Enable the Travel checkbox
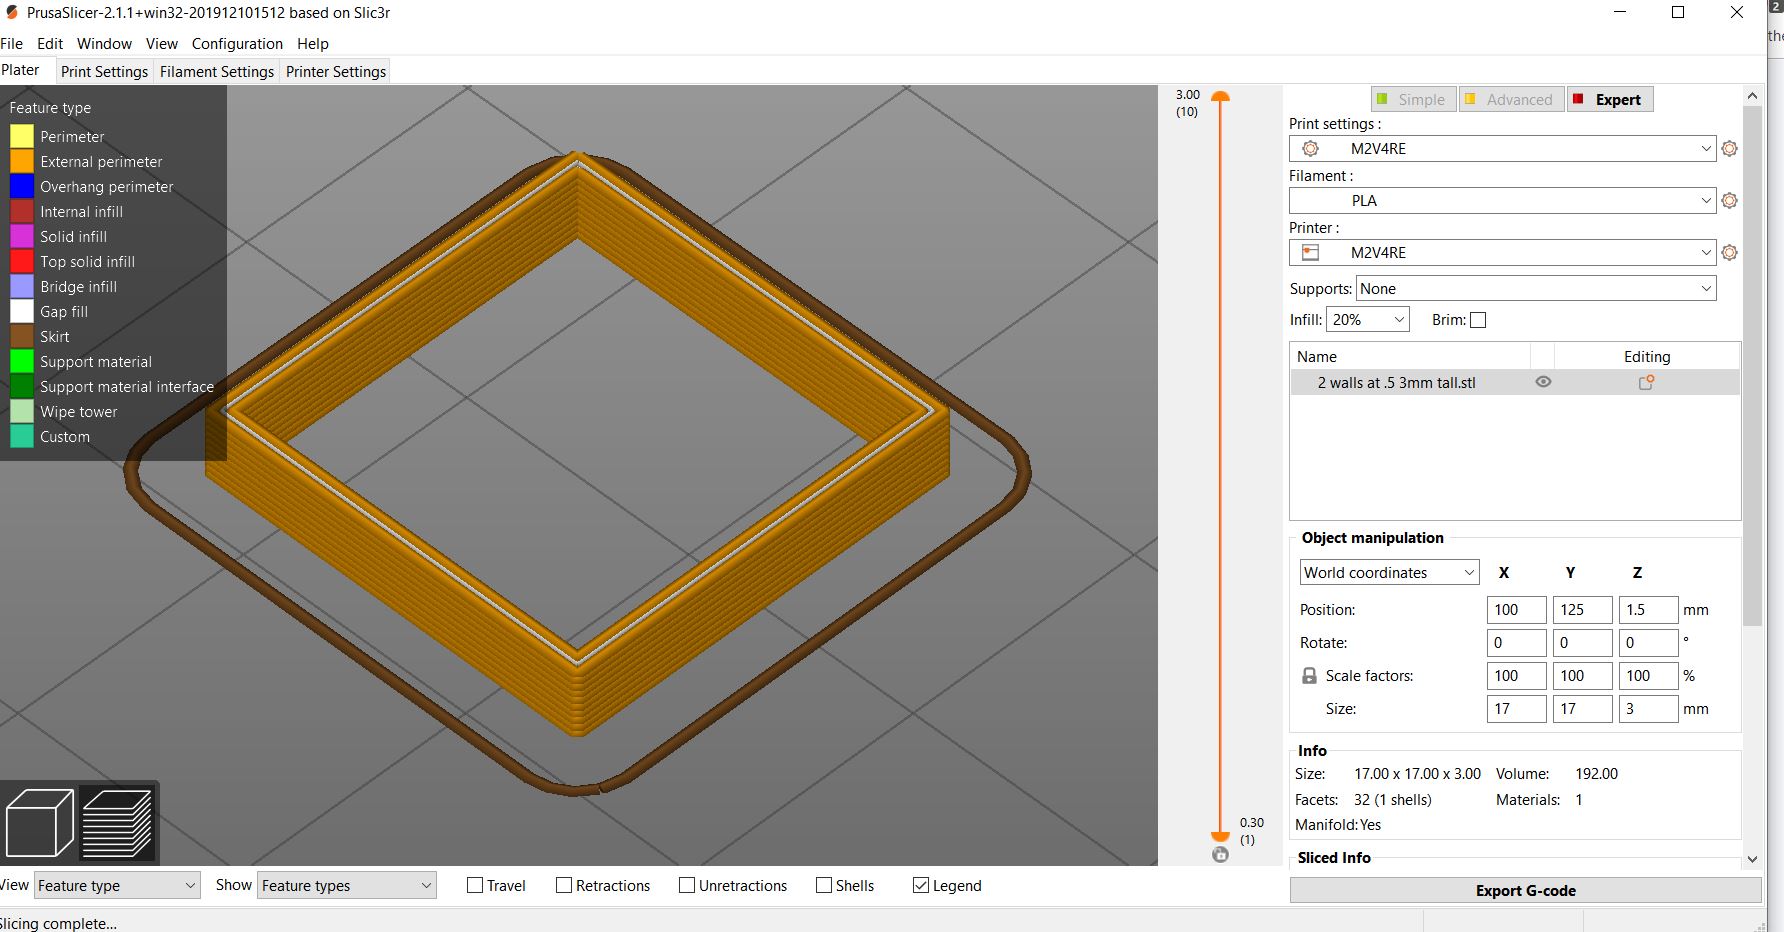Viewport: 1784px width, 932px height. (x=475, y=885)
